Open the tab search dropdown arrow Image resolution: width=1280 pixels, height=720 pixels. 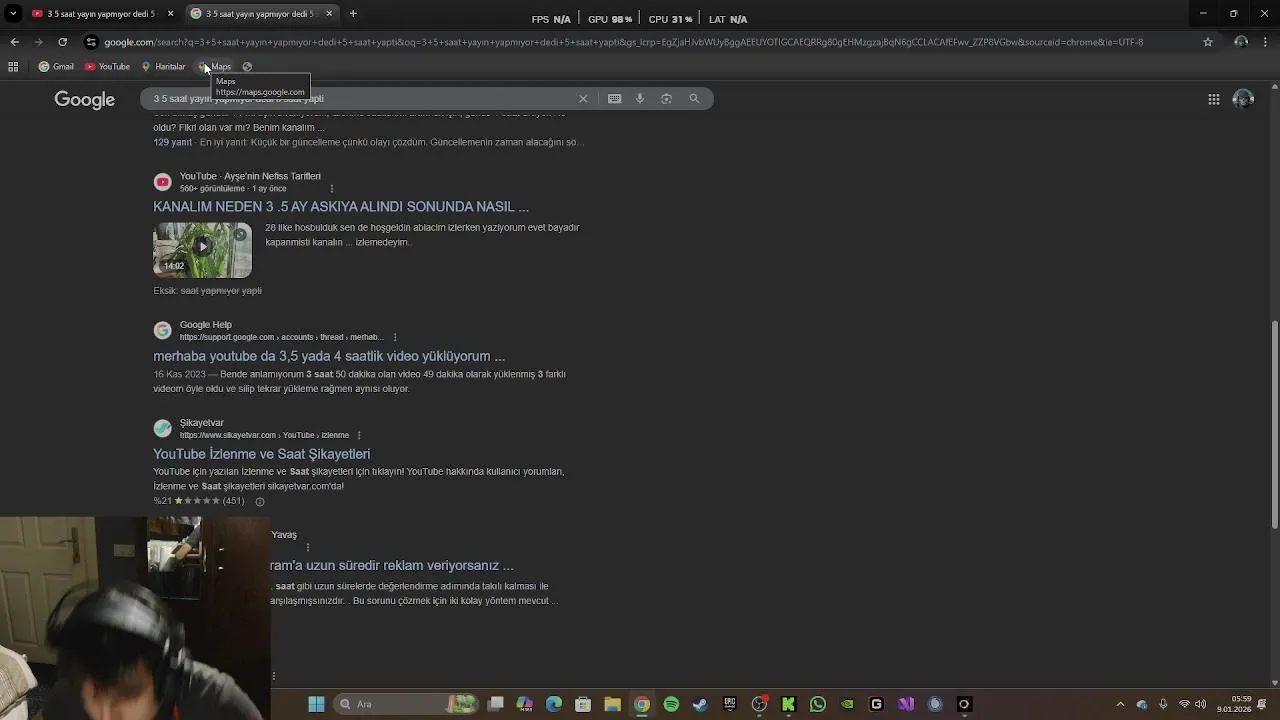pos(14,13)
